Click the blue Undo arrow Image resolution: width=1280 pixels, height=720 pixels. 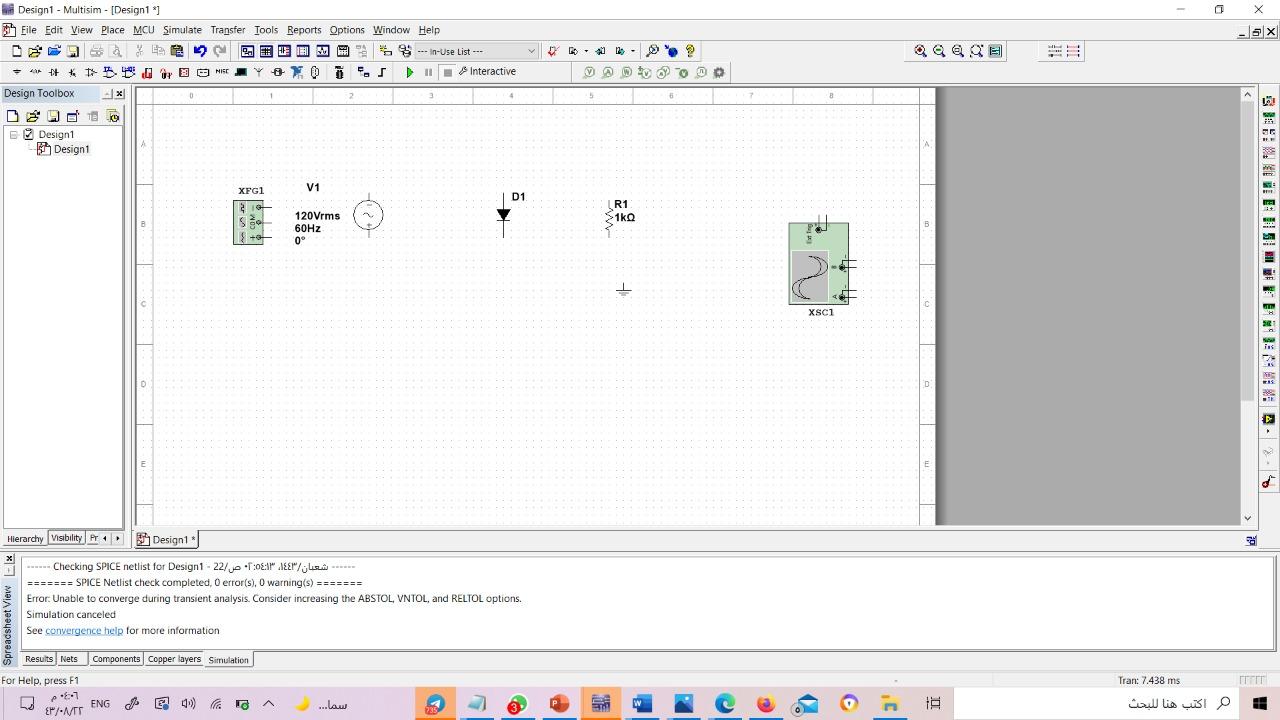click(200, 51)
